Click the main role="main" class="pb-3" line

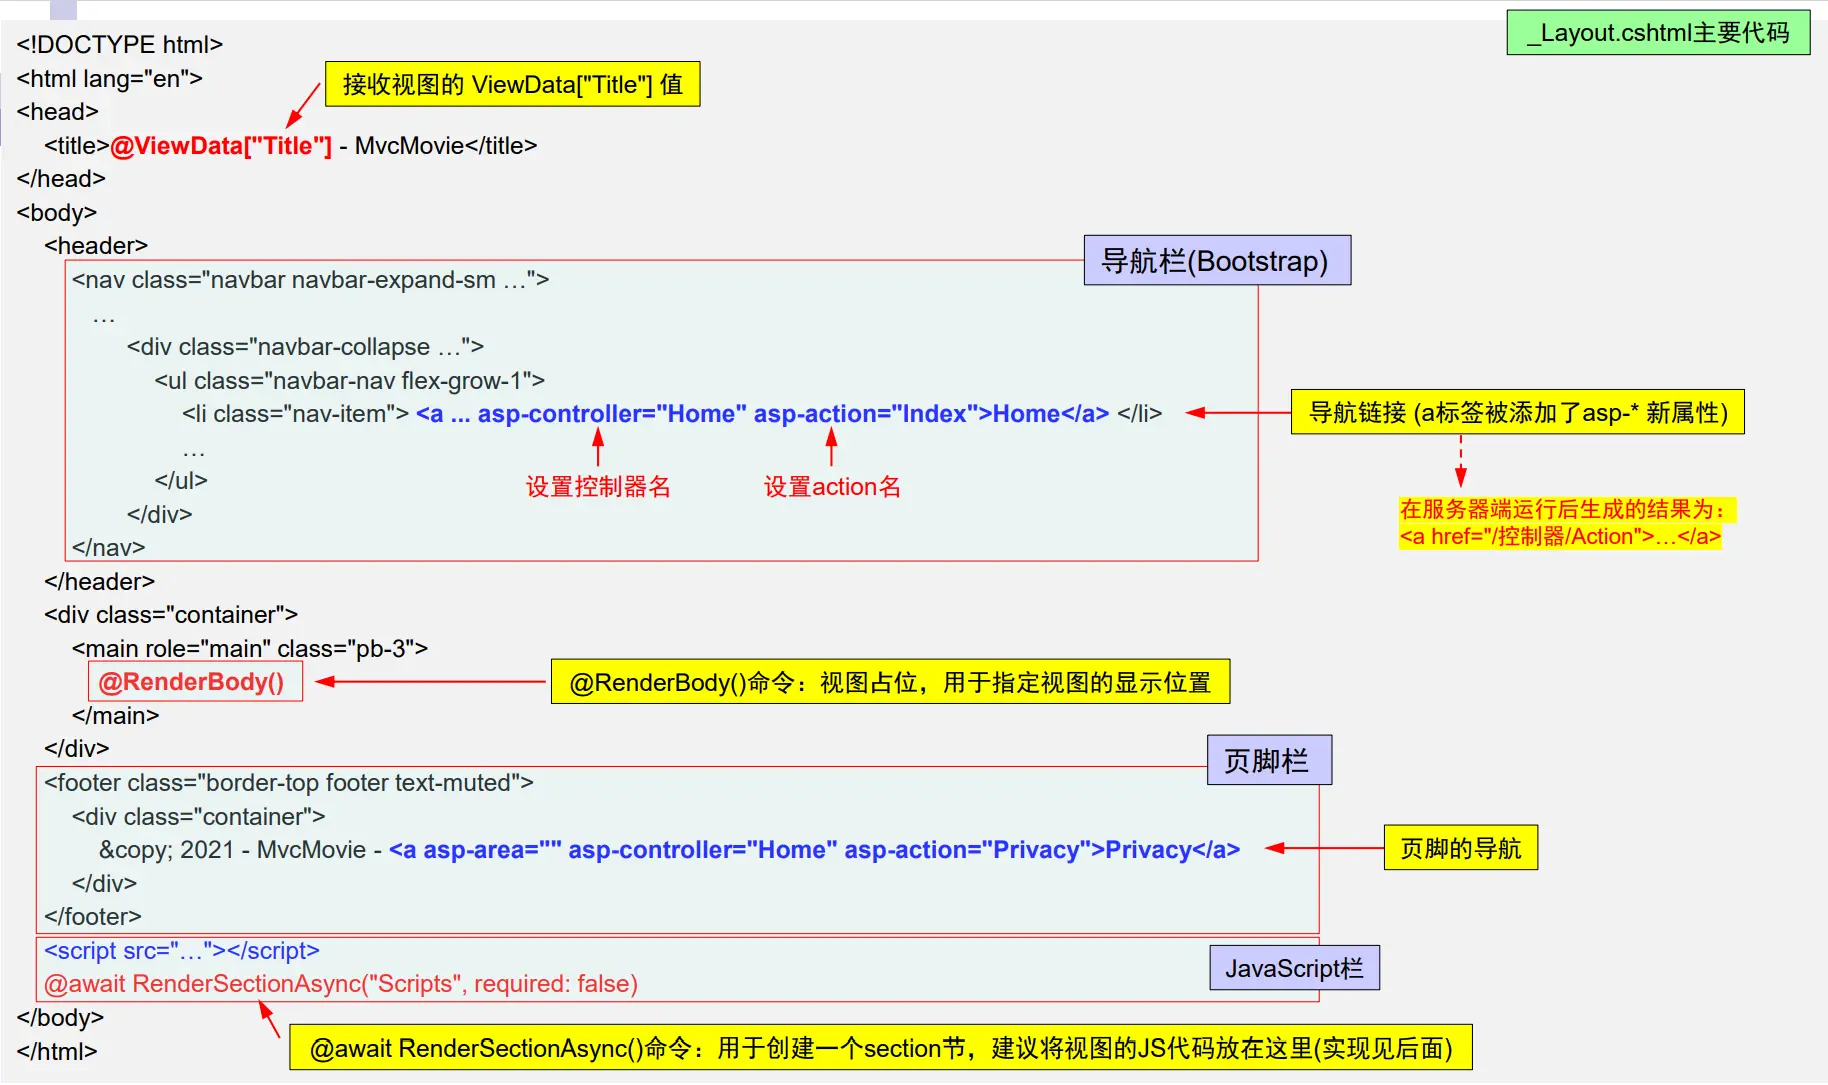pos(250,649)
